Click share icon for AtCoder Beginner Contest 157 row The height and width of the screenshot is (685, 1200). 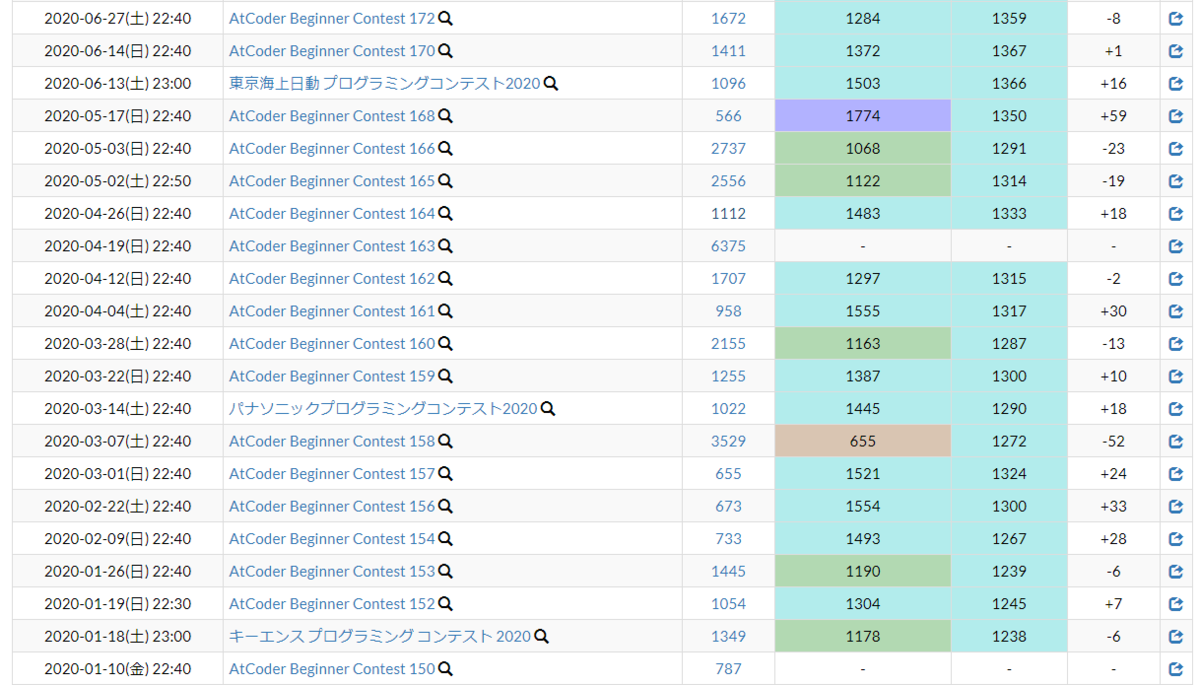pyautogui.click(x=1176, y=473)
